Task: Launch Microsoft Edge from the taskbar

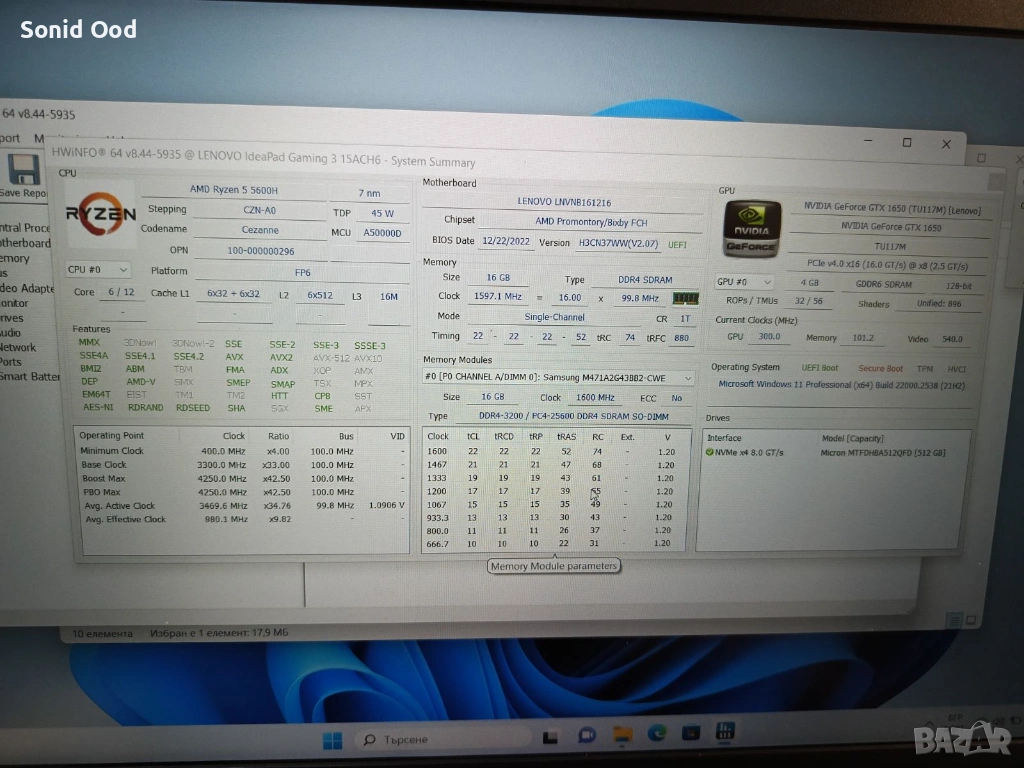Action: pyautogui.click(x=656, y=736)
